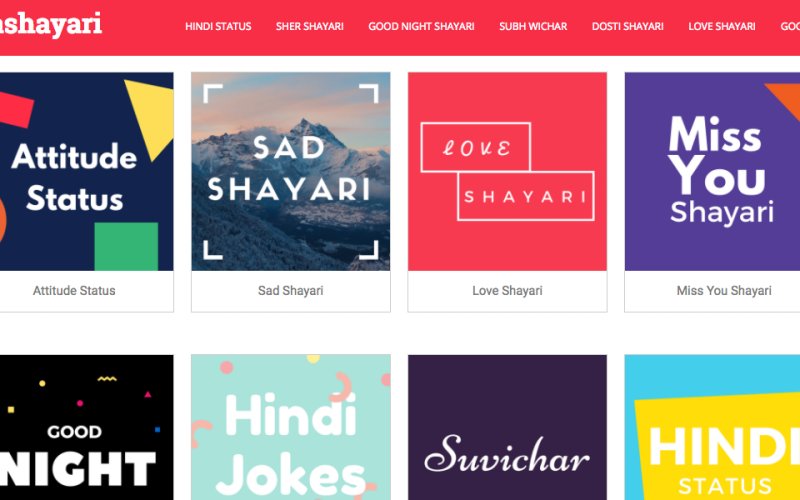Go to Good Night Shayari in navigation
Viewport: 800px width, 500px height.
click(x=421, y=27)
